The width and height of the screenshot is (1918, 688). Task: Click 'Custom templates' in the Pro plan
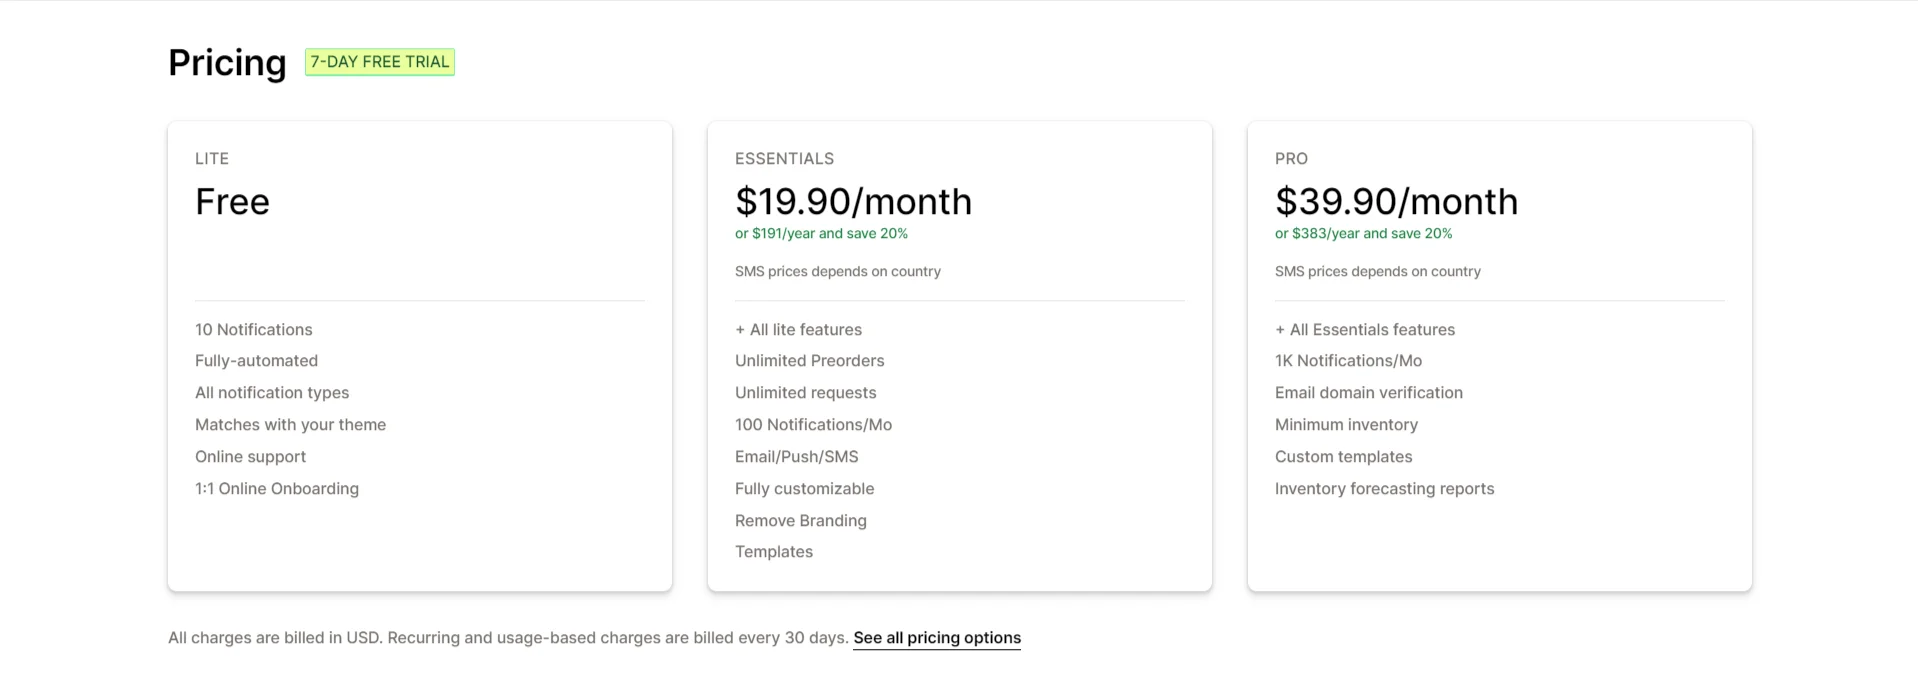[x=1344, y=457]
